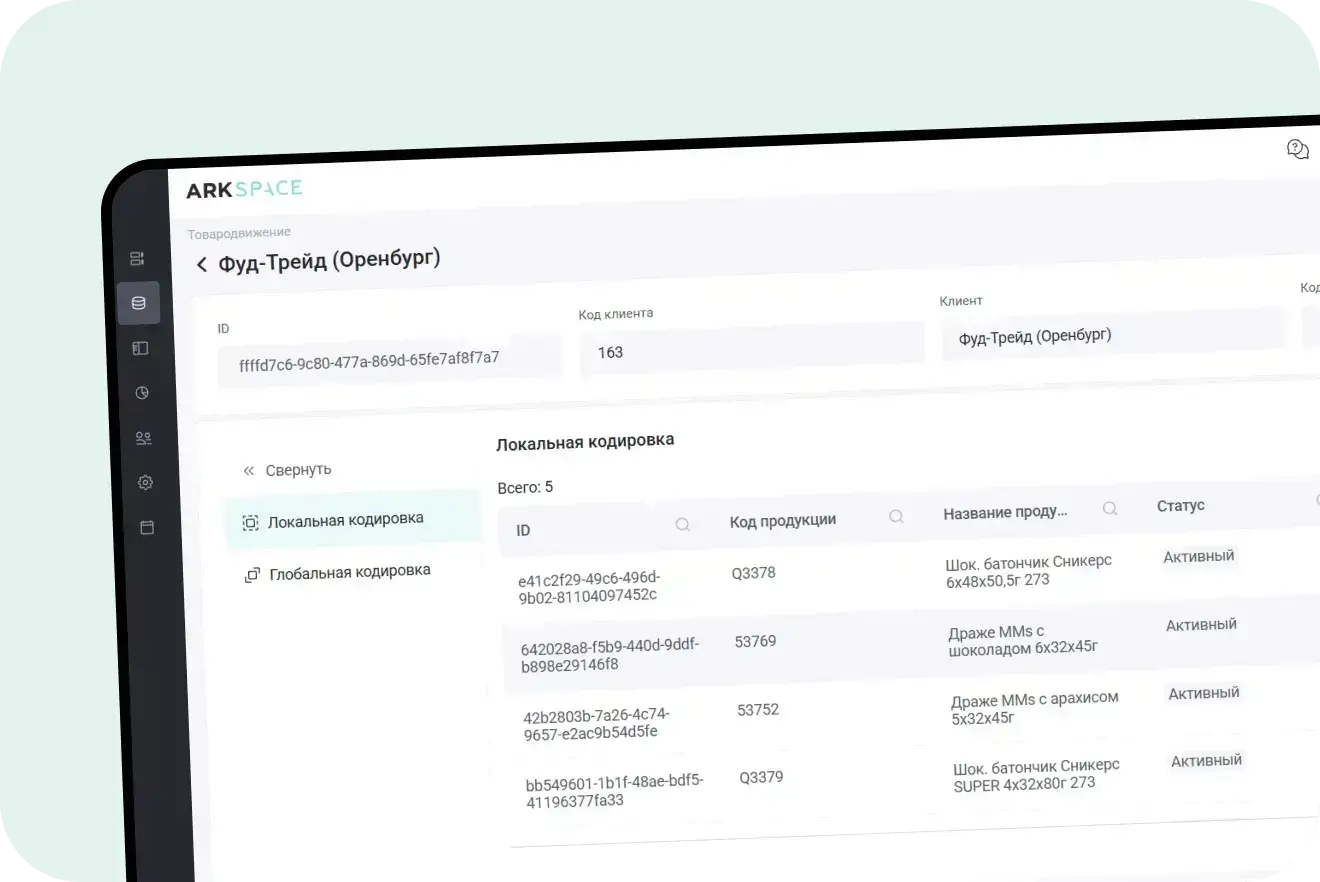The width and height of the screenshot is (1320, 882).
Task: Click the ID column header
Action: [523, 530]
